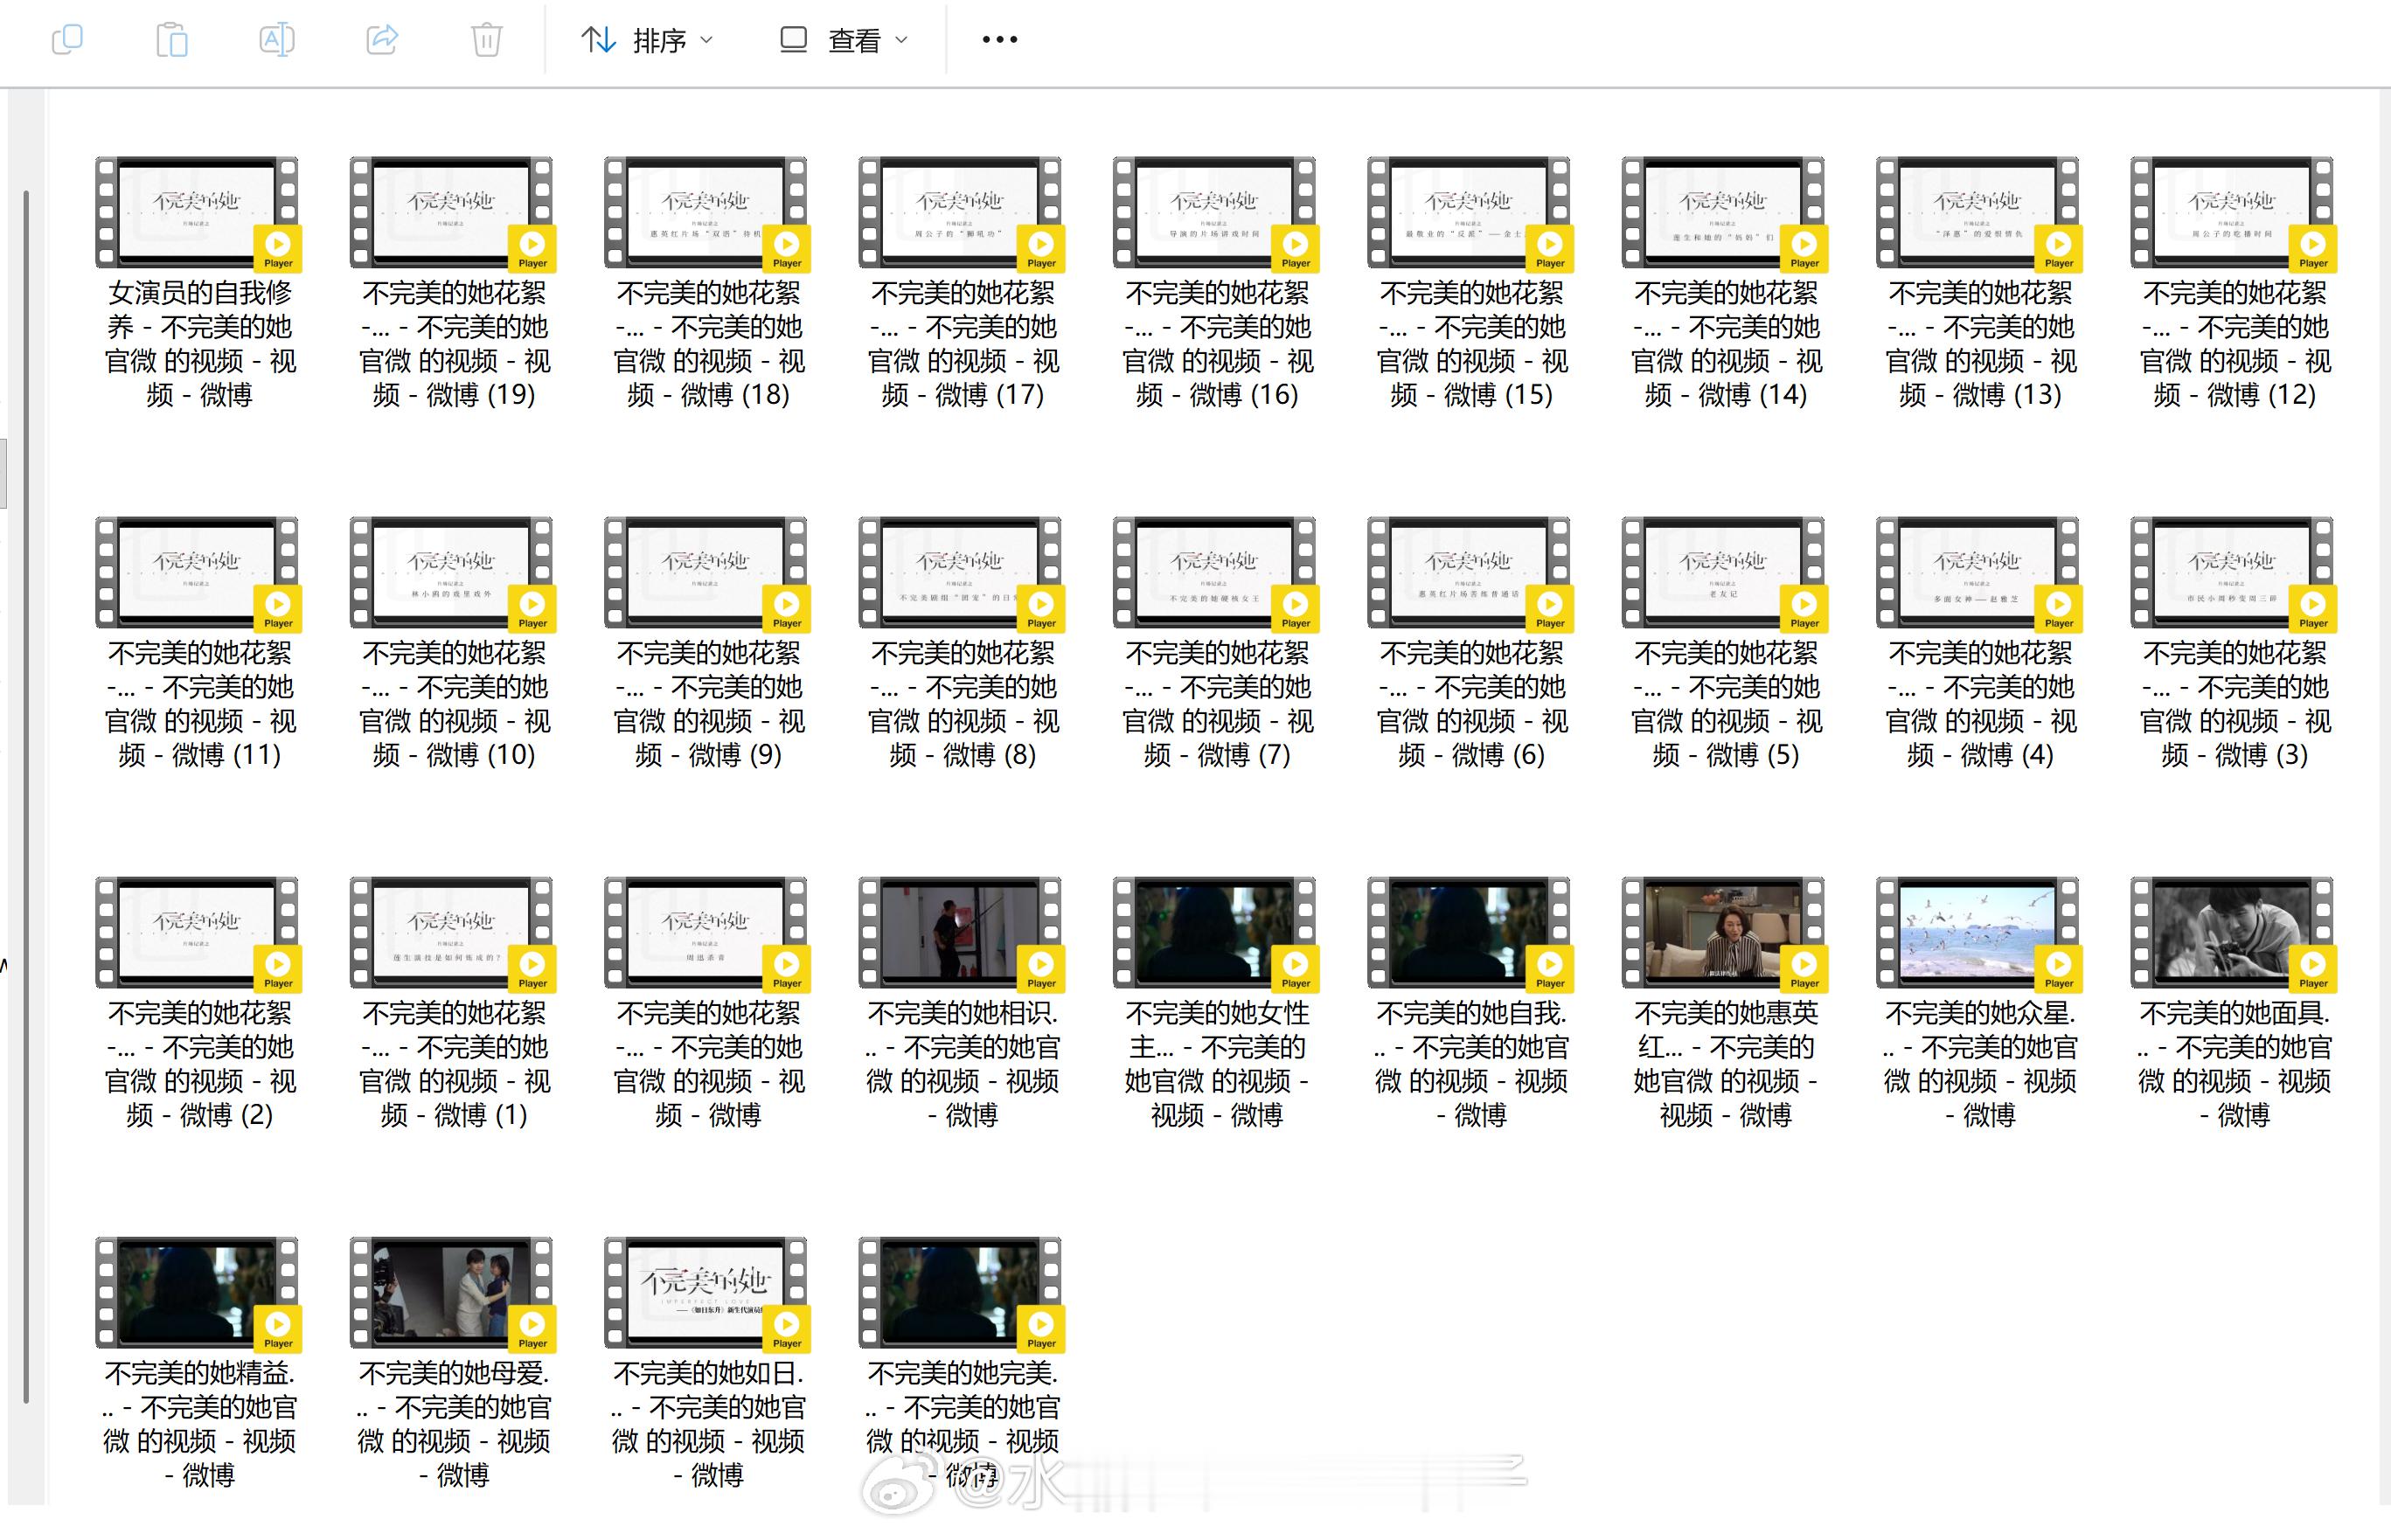Select video file ending with 微博 (8)

960,644
